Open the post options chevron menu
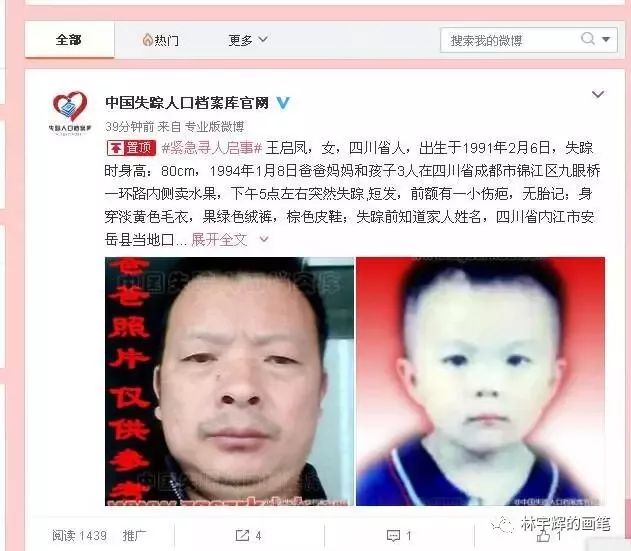Viewport: 631px width, 551px height. click(x=598, y=94)
